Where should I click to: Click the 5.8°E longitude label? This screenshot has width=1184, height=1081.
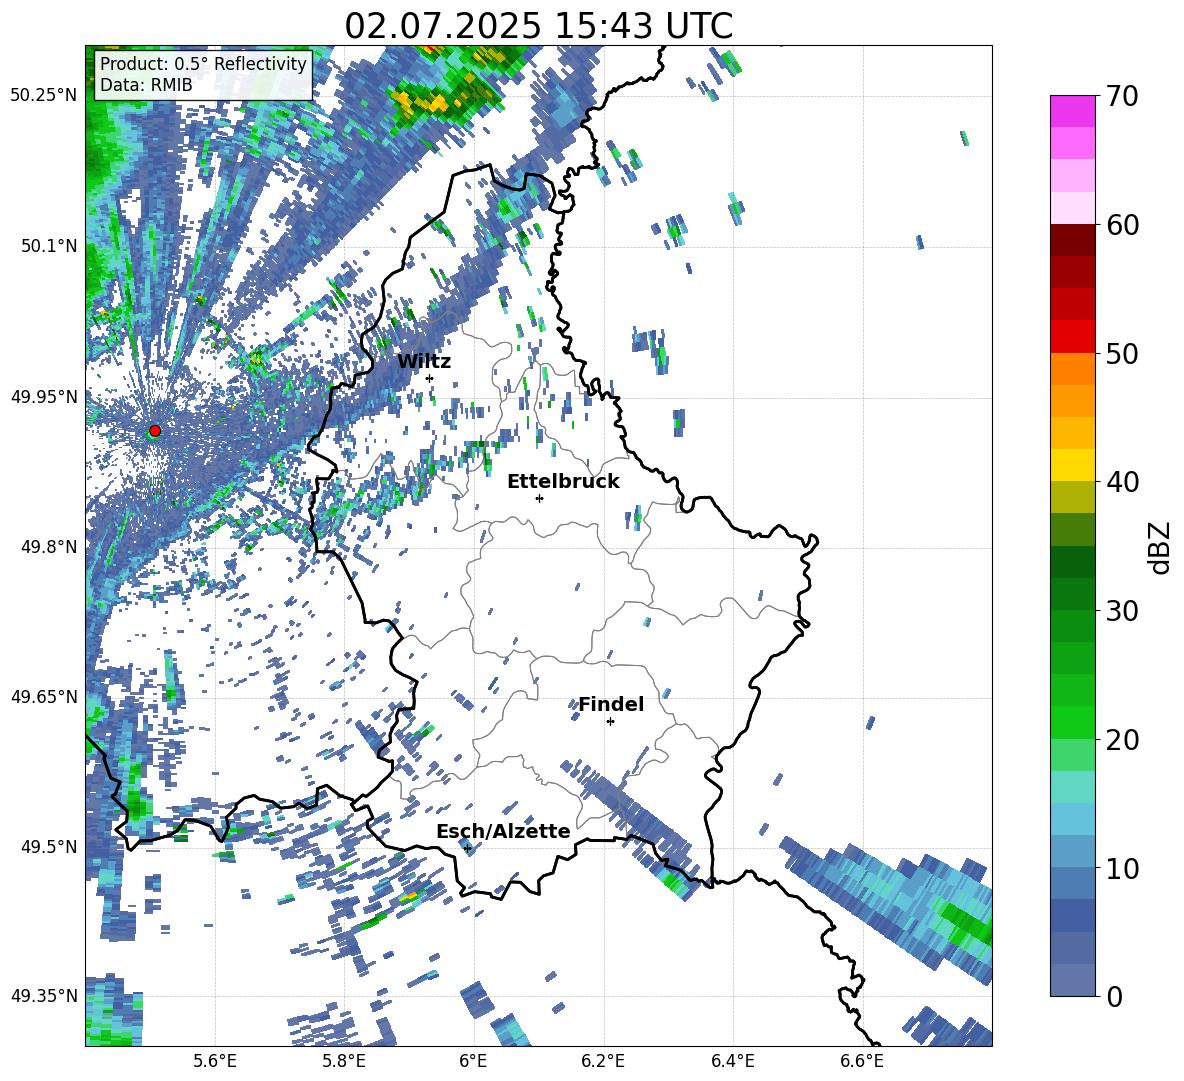point(344,1061)
